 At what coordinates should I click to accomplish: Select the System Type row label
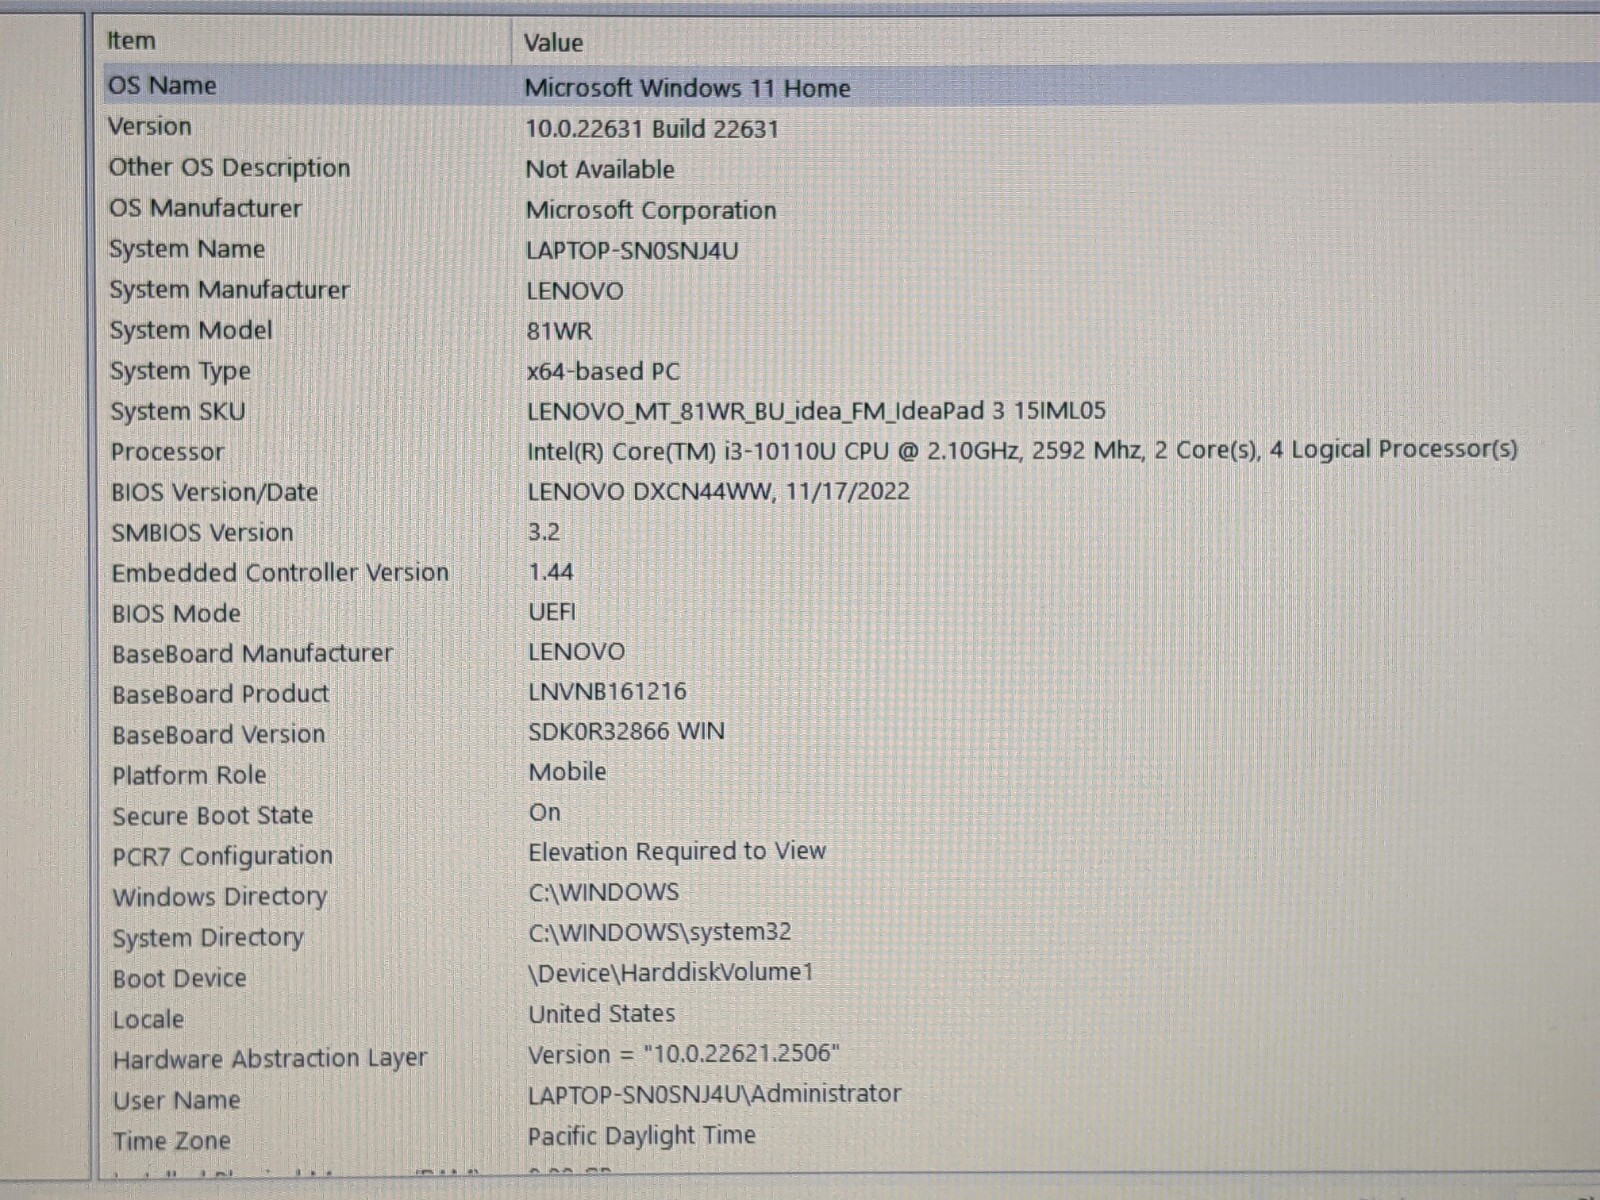(x=180, y=371)
